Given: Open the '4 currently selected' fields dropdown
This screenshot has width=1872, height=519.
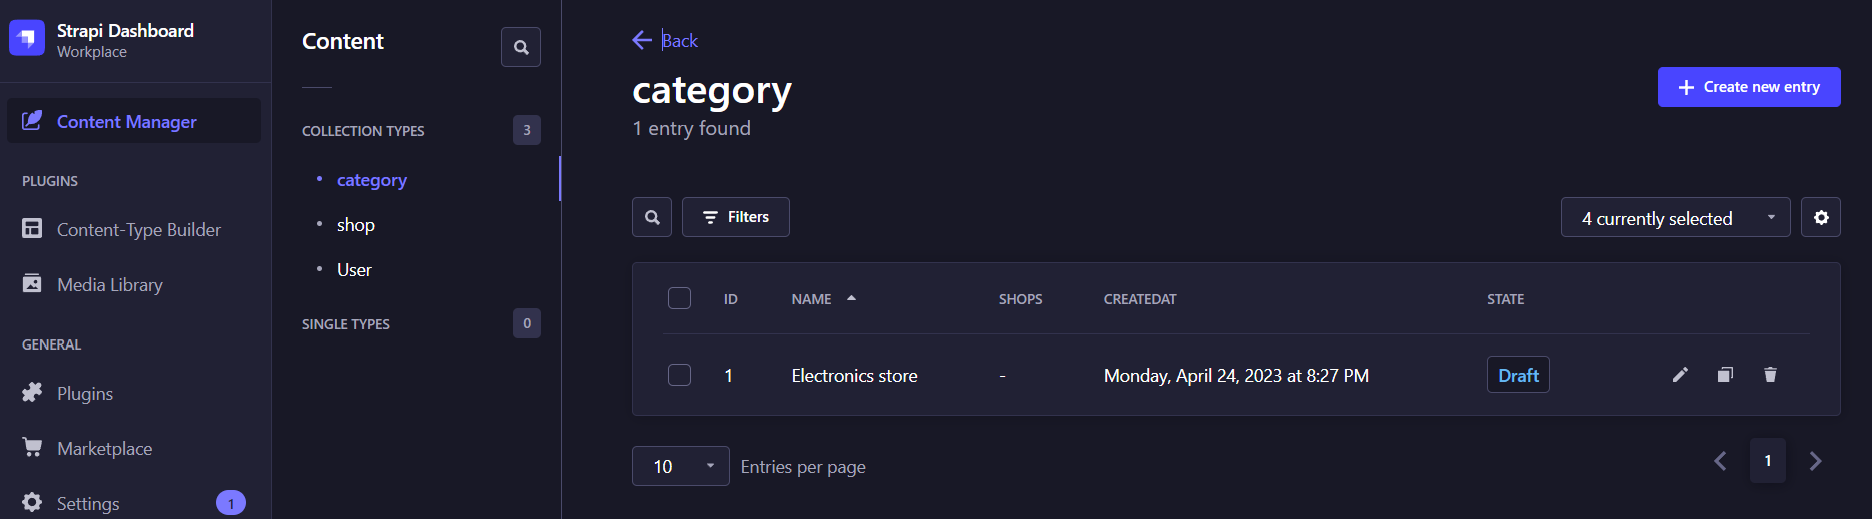Looking at the screenshot, I should click(1675, 217).
